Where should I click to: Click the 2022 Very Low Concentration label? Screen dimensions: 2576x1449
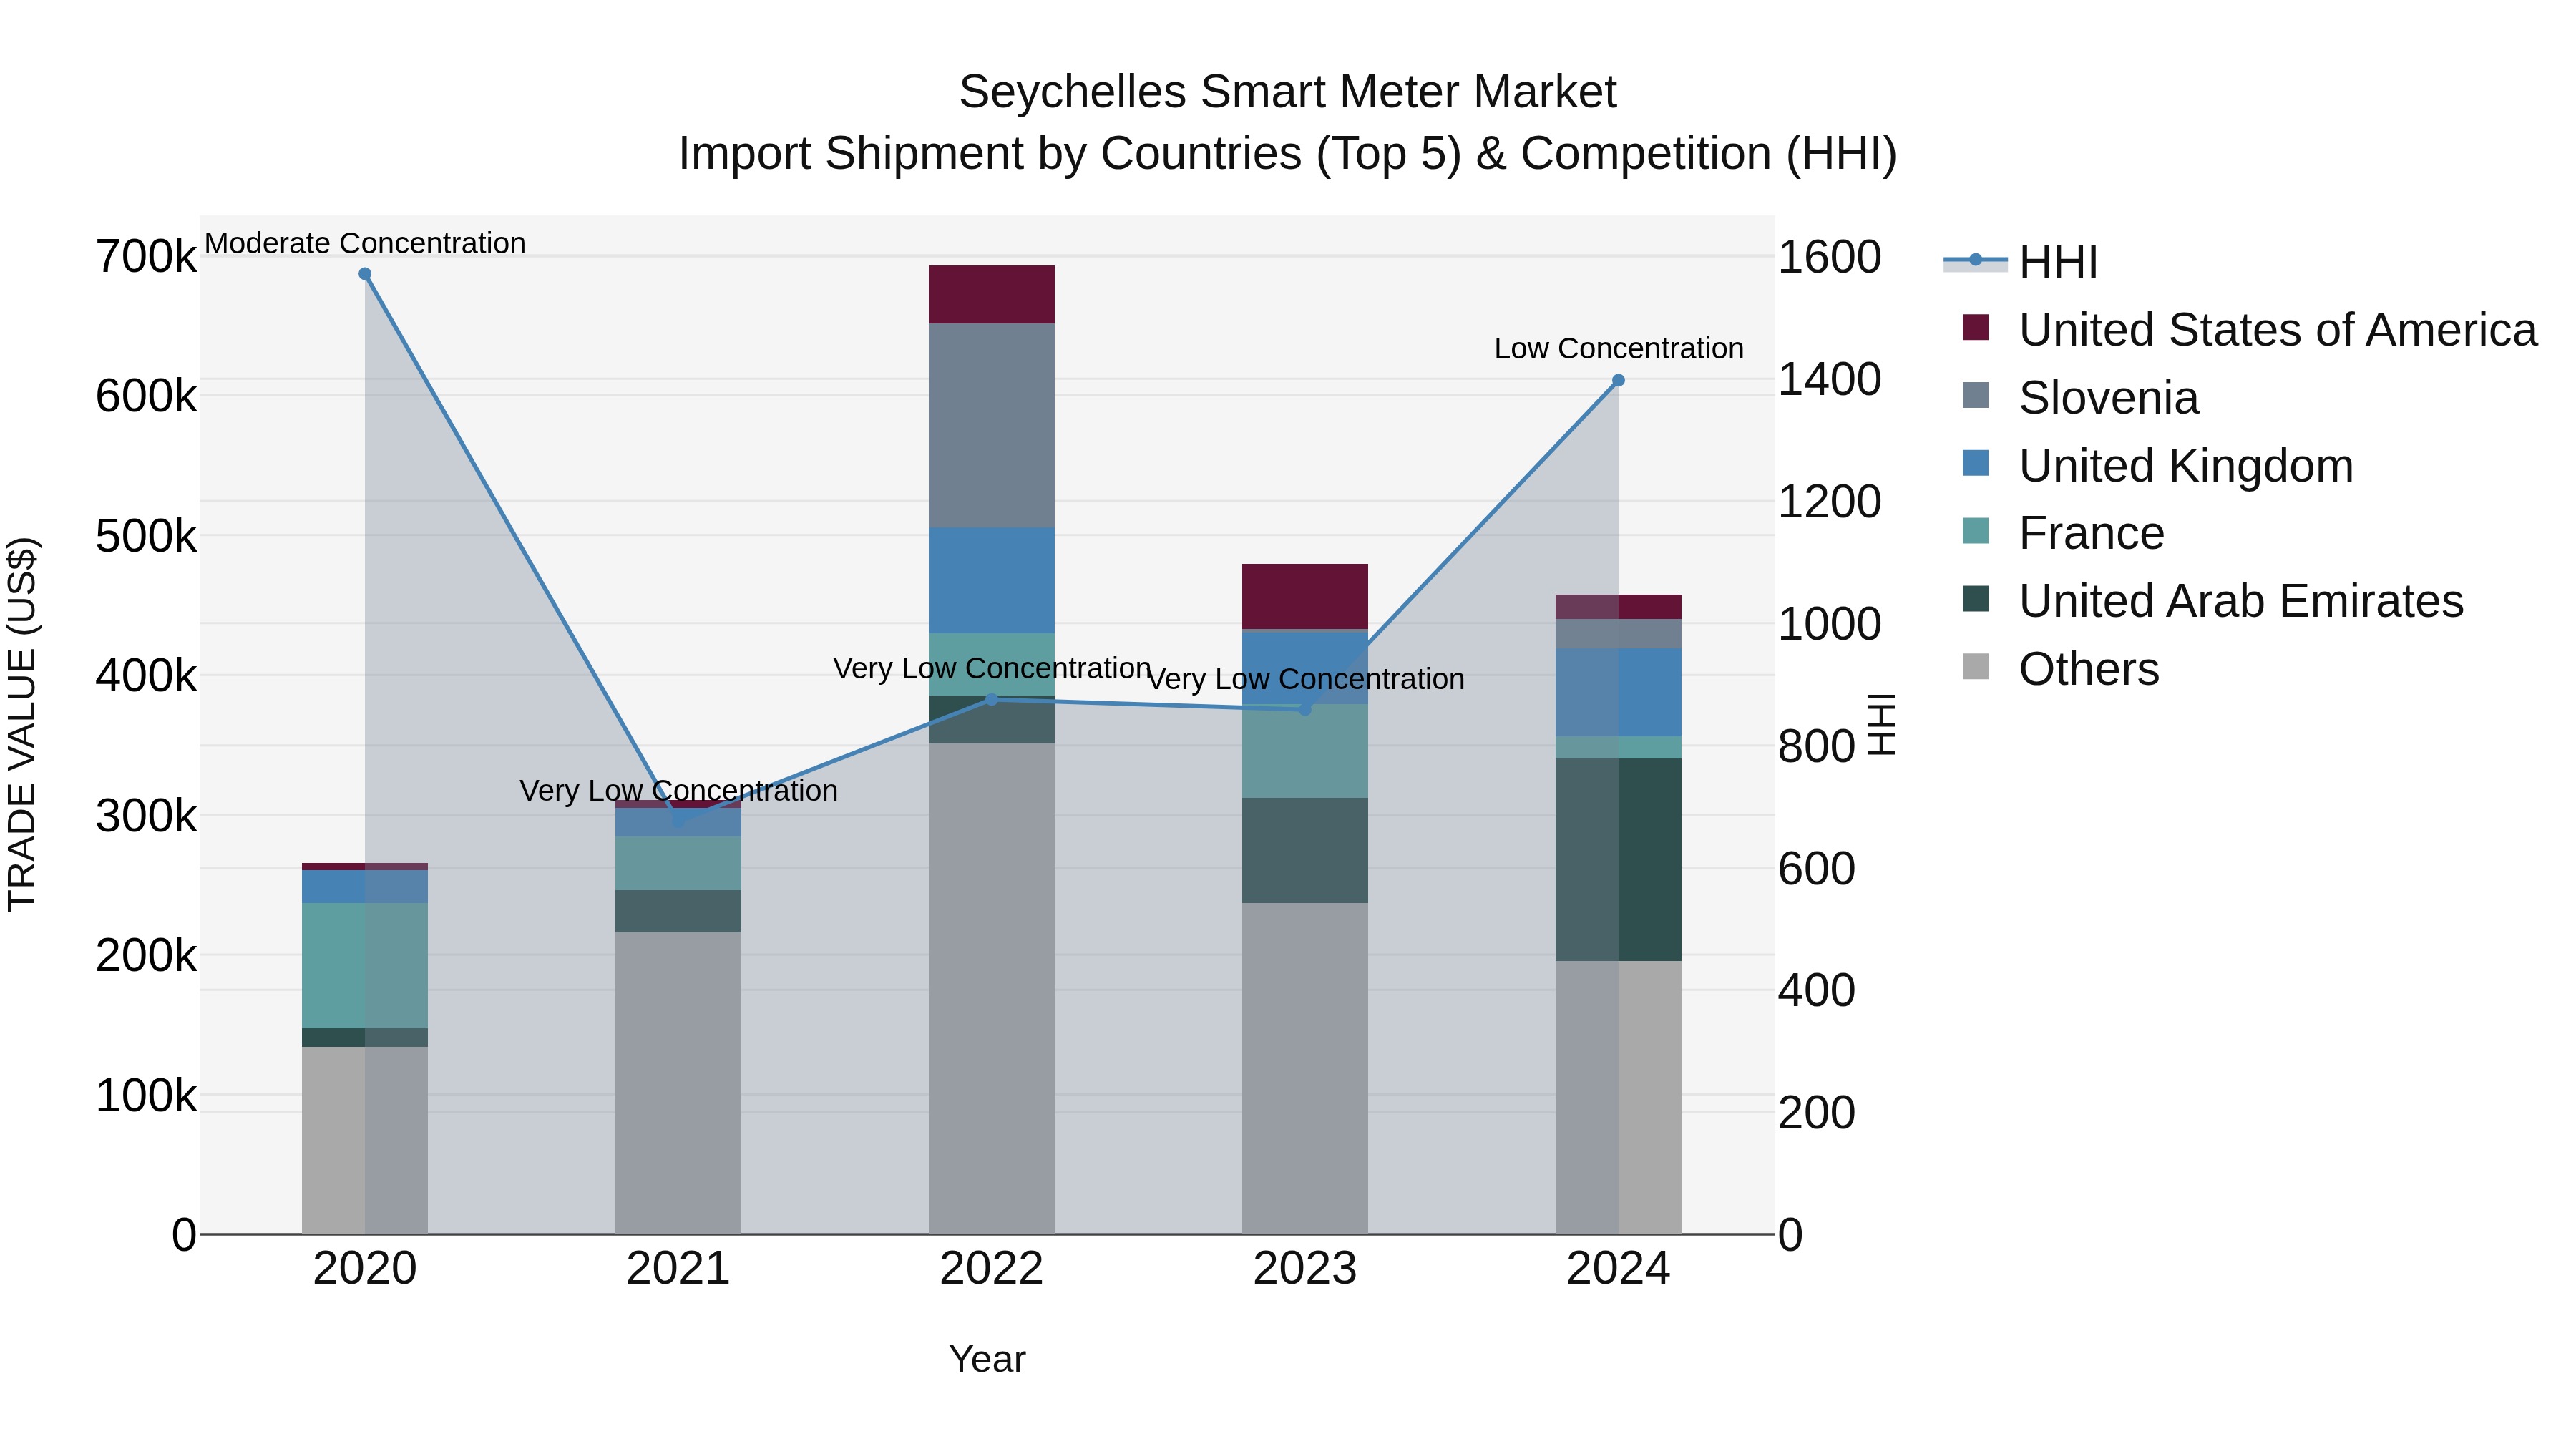point(992,668)
